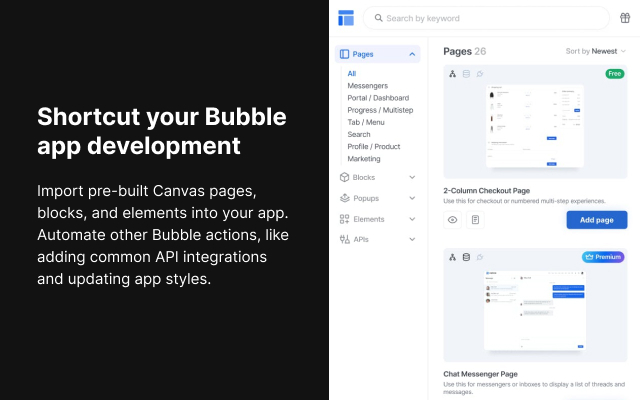Select the Search category
The height and width of the screenshot is (400, 640).
pos(359,134)
